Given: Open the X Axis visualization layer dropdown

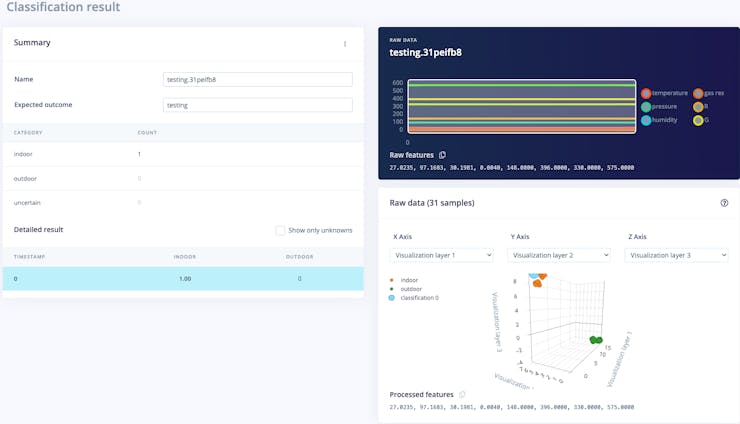Looking at the screenshot, I should pyautogui.click(x=441, y=255).
